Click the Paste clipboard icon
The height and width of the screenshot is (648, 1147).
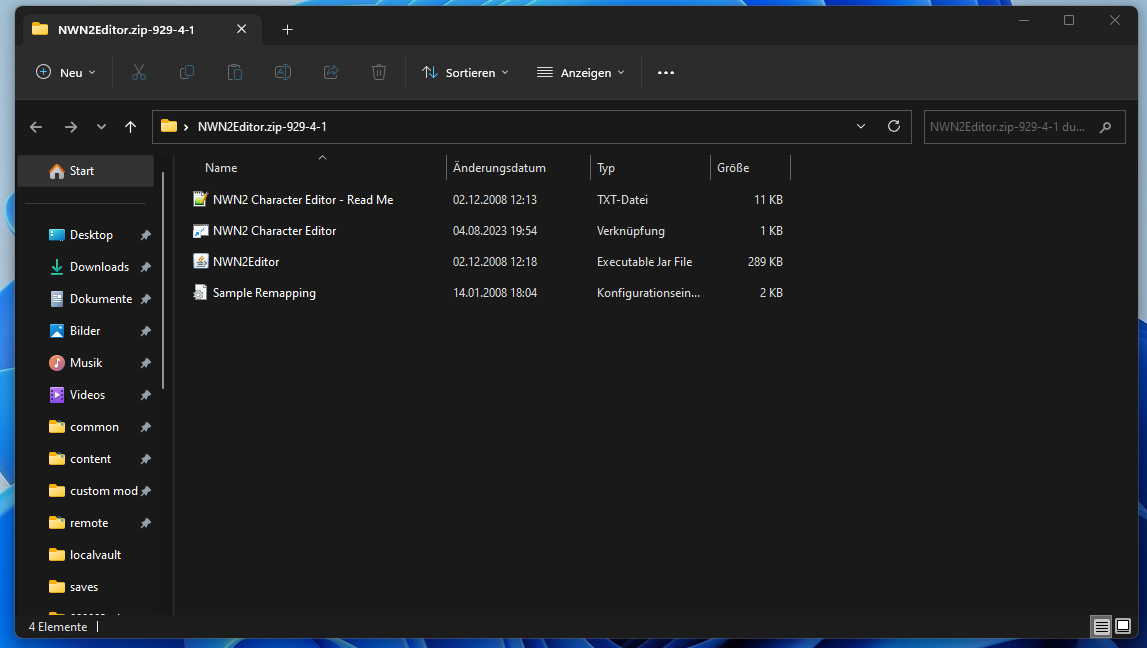tap(235, 72)
